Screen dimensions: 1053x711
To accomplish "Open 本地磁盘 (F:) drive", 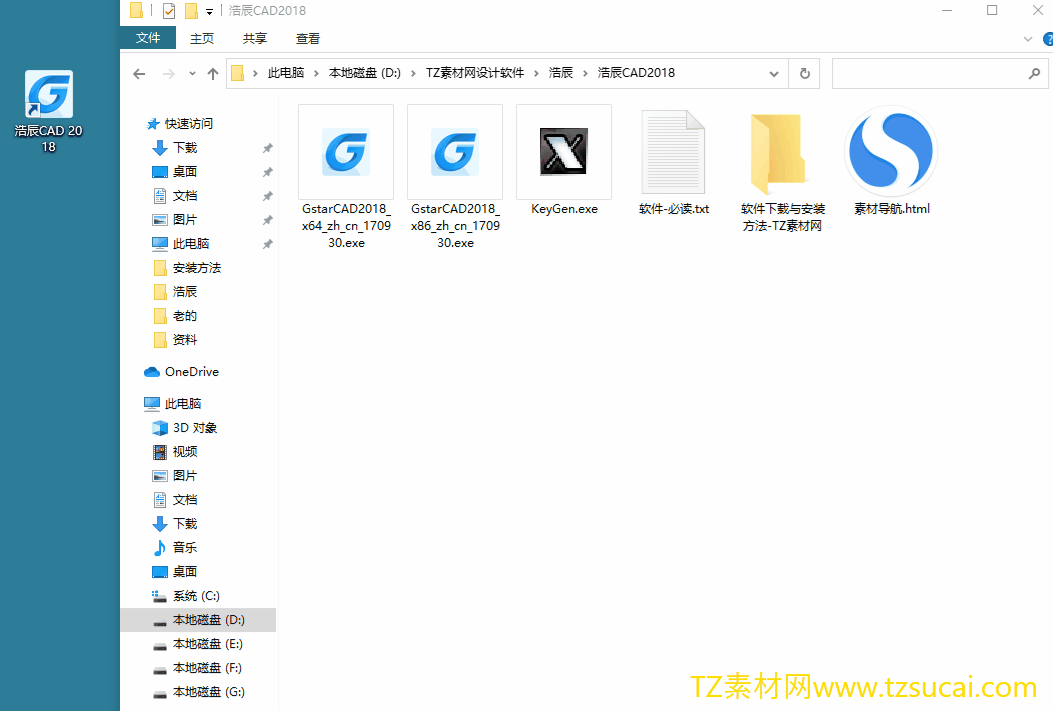I will (x=197, y=668).
